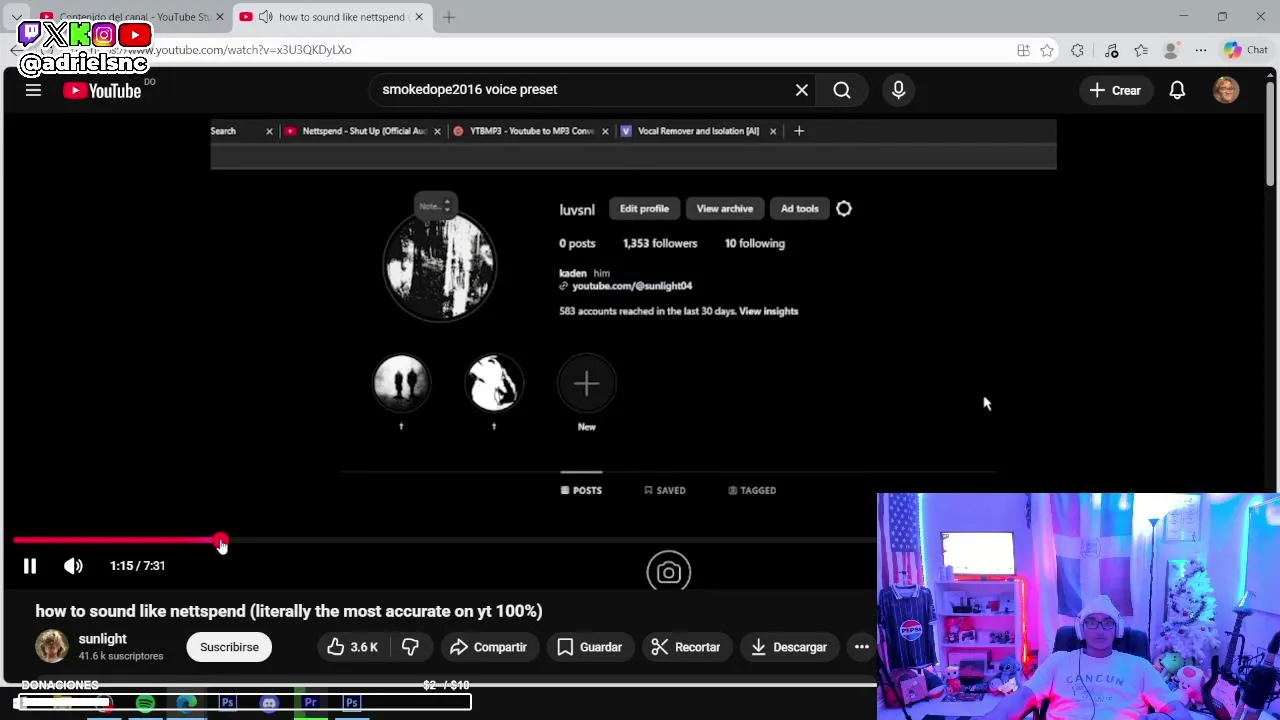The height and width of the screenshot is (720, 1280).
Task: Open Premiere Pro from the taskbar
Action: pyautogui.click(x=310, y=703)
